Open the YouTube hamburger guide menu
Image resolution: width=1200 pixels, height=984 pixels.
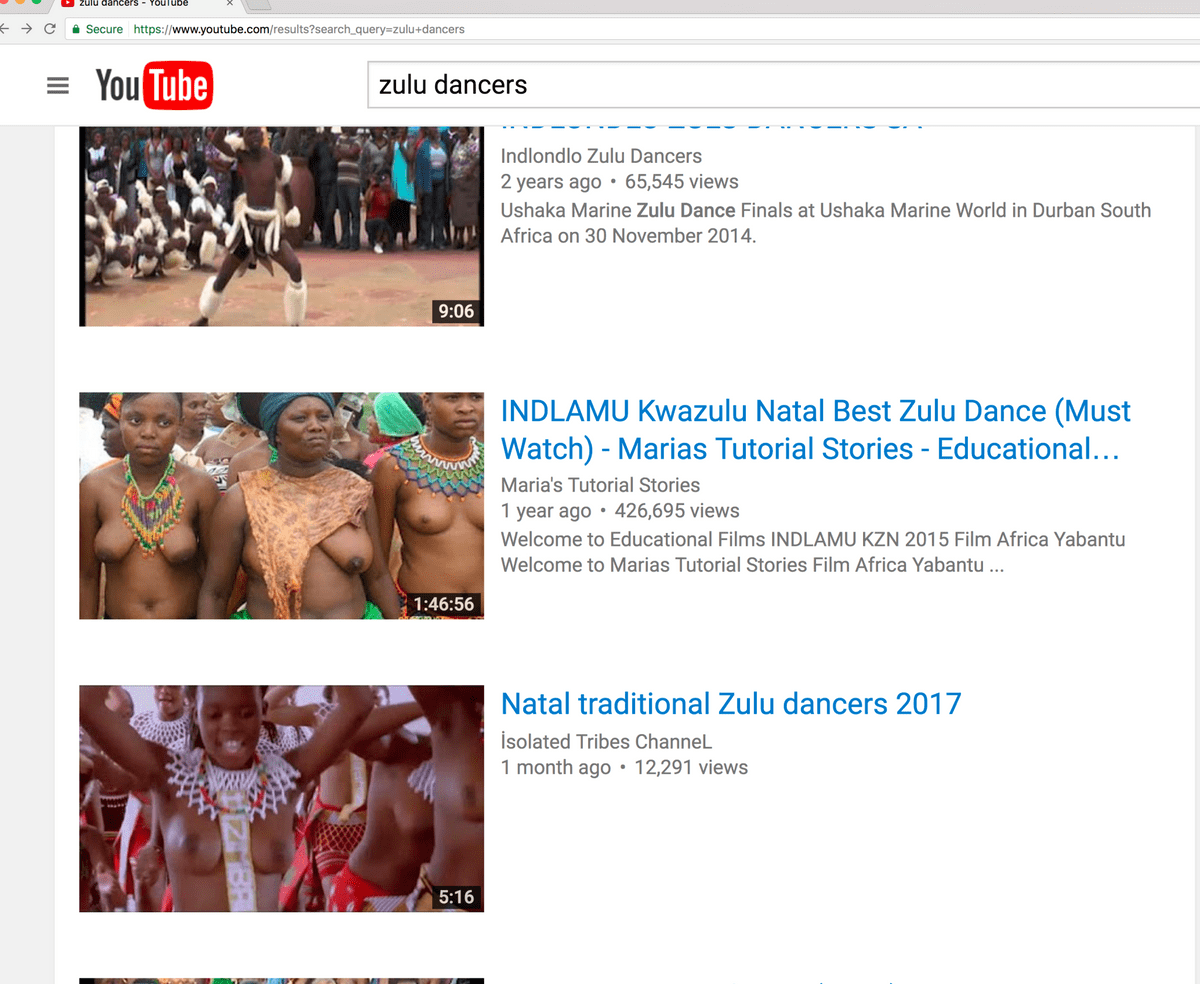pos(58,86)
